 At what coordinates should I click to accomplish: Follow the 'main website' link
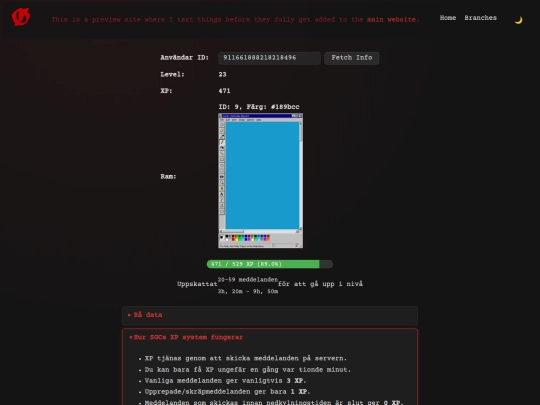(391, 20)
